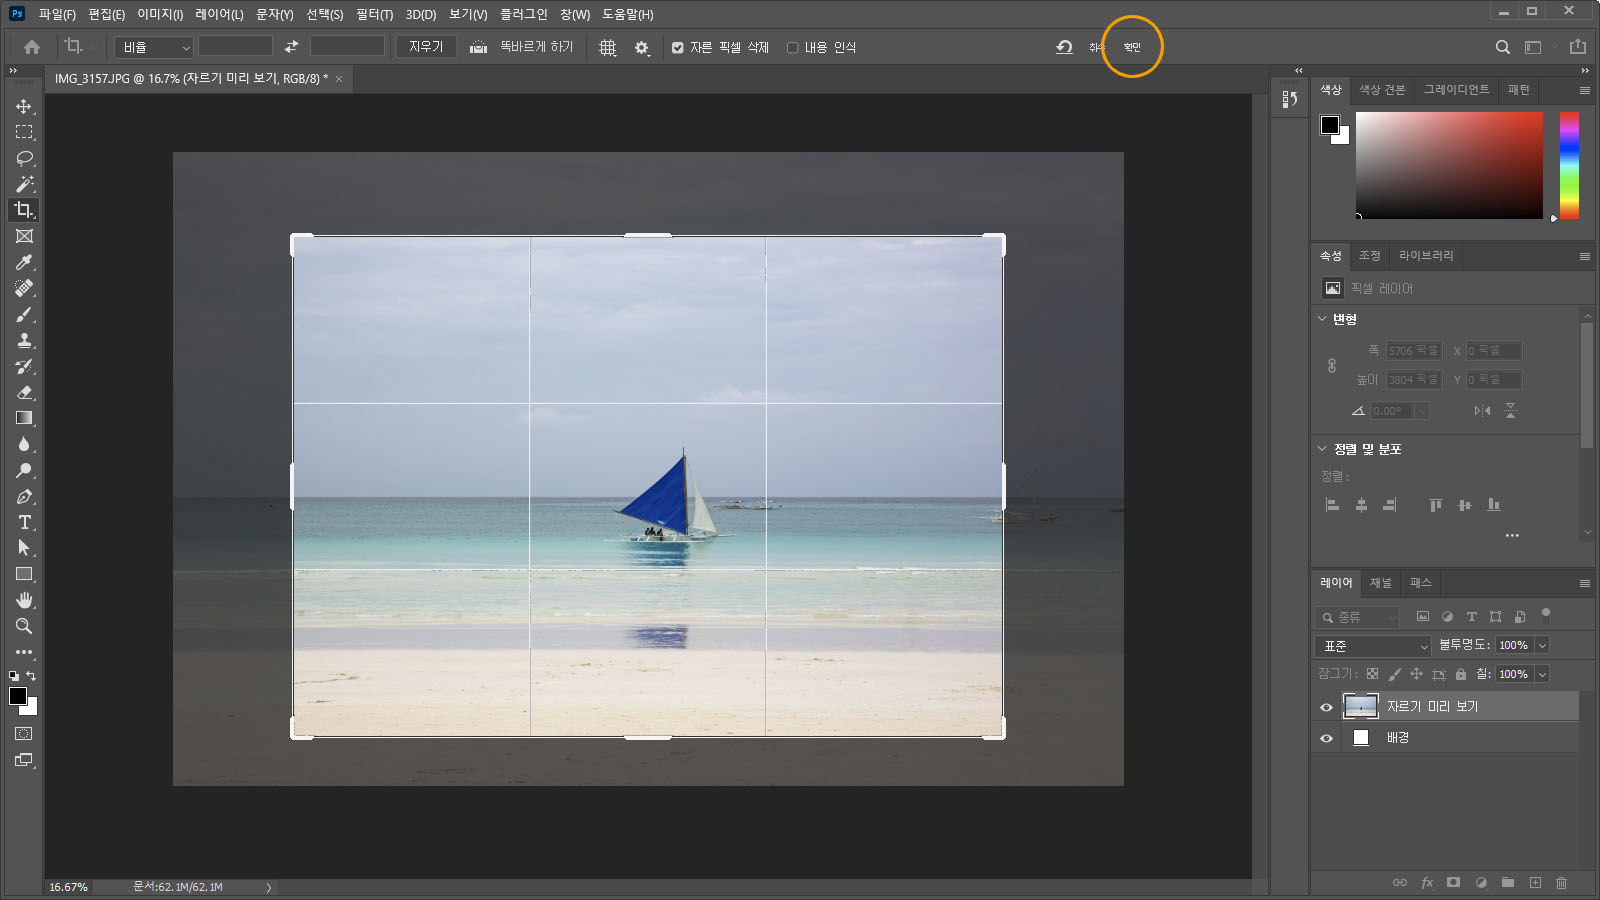Select the Magic Wand tool

24,184
